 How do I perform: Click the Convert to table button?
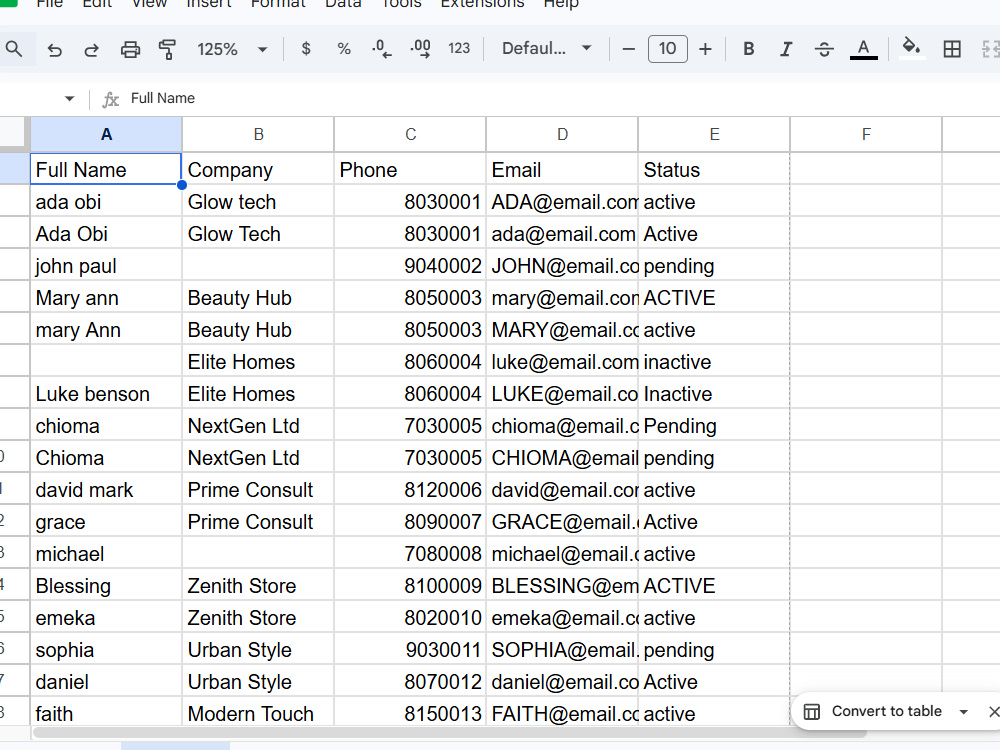(x=874, y=711)
